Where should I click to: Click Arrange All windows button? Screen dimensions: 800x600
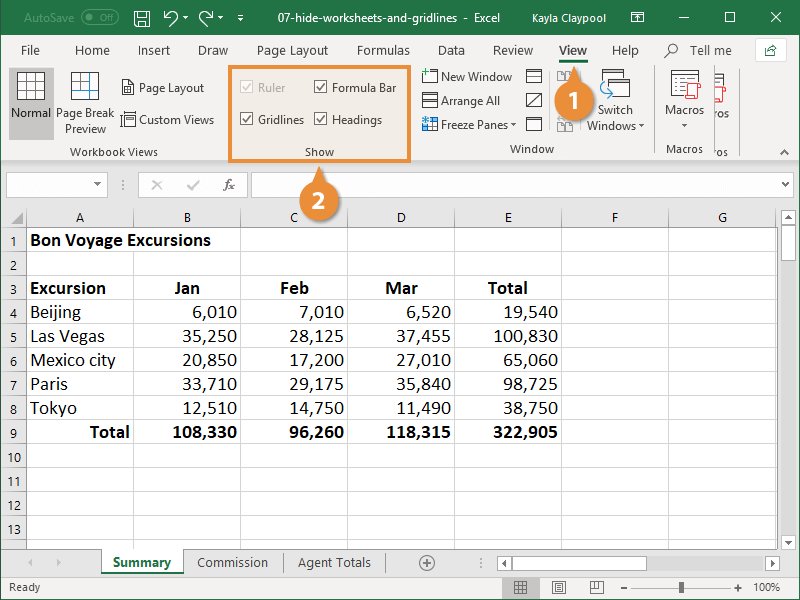[x=461, y=101]
